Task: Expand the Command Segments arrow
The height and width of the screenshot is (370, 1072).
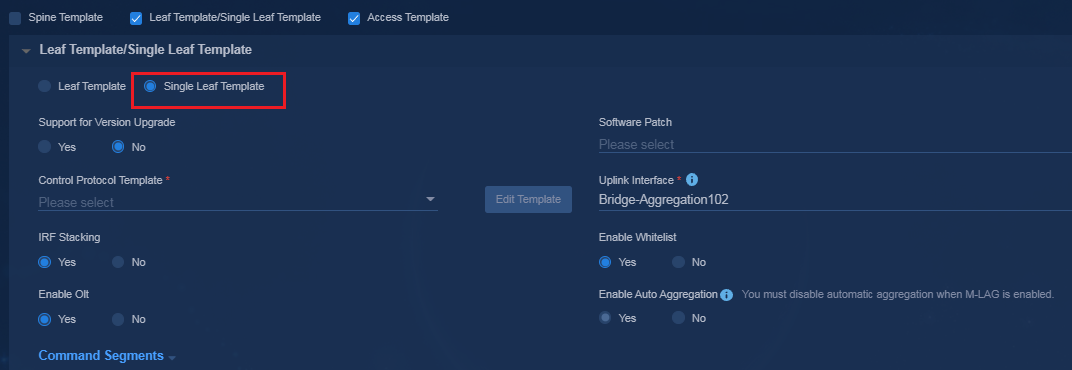Action: [172, 358]
